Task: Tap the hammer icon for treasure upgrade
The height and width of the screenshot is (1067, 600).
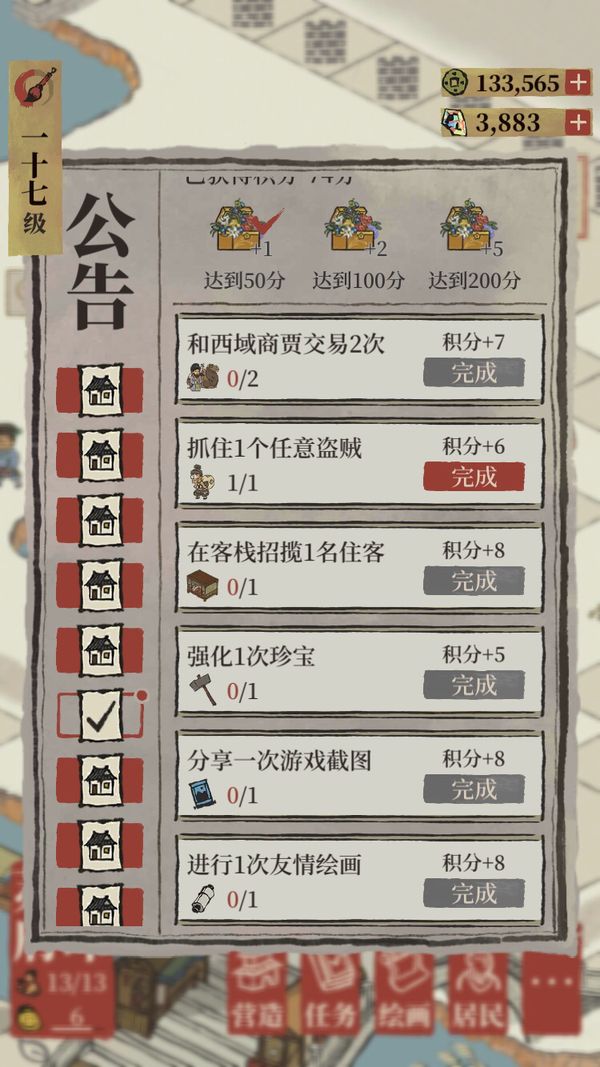Action: (x=203, y=690)
